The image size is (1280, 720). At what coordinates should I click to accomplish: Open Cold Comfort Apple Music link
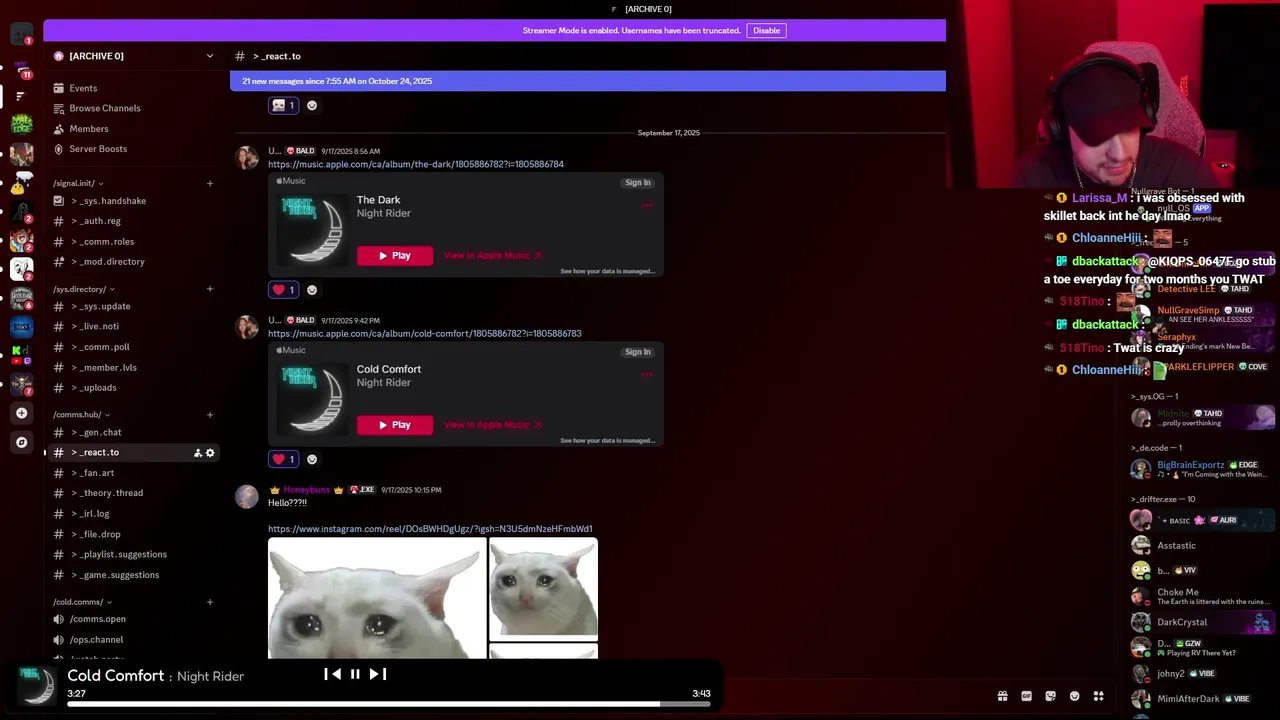[x=424, y=334]
